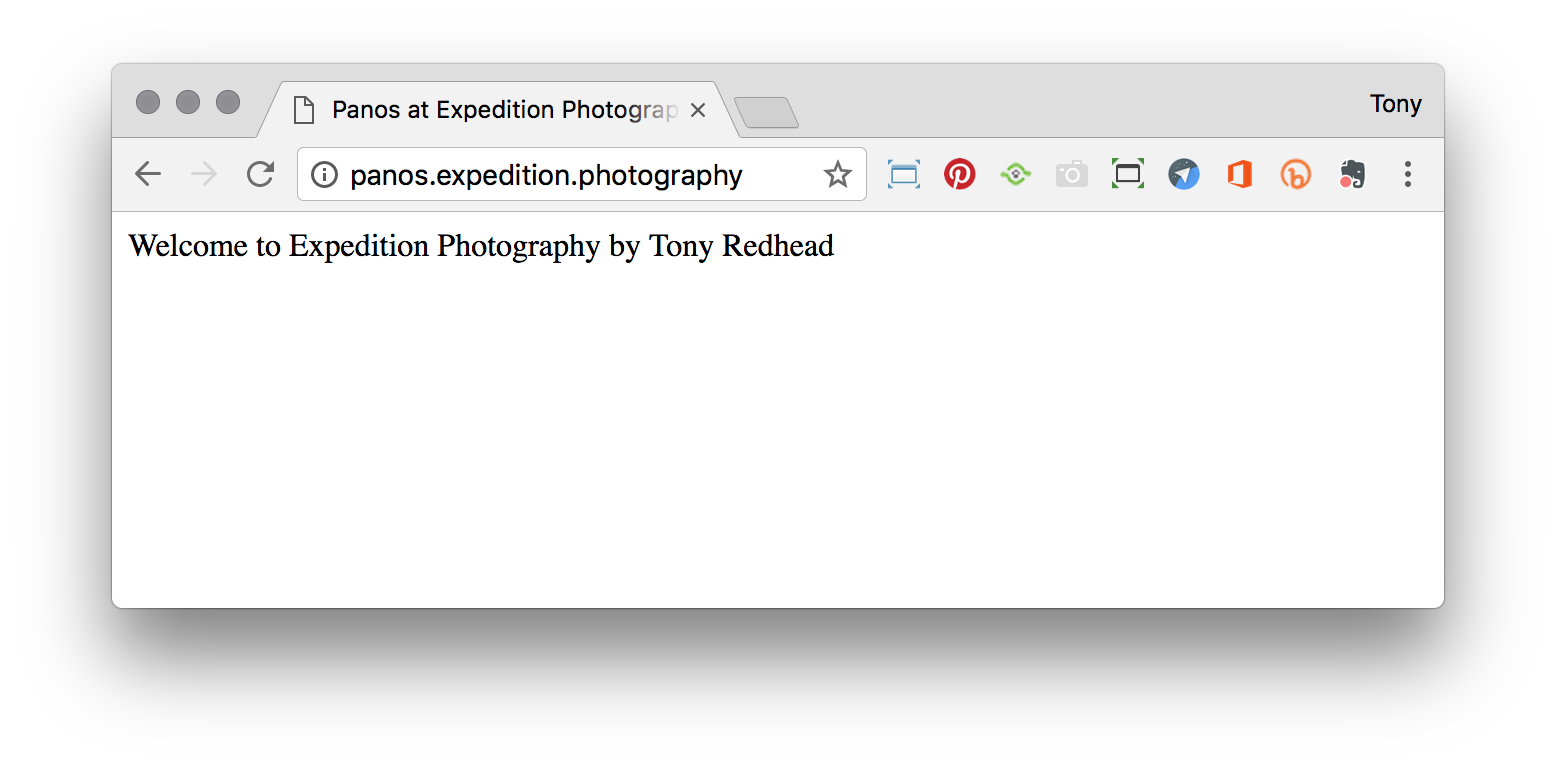The image size is (1556, 768).
Task: Open the Evernote Web Clipper extension
Action: [x=1352, y=175]
